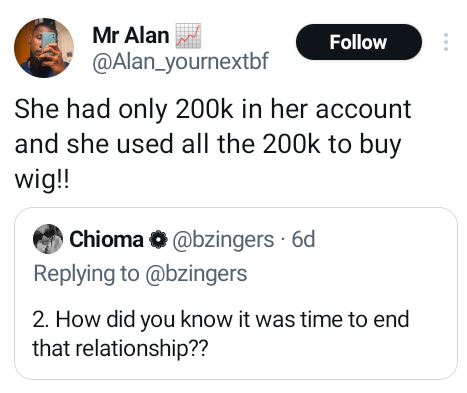Visit @bzingers handle in quoted tweet header
Image resolution: width=467 pixels, height=393 pixels.
(223, 240)
